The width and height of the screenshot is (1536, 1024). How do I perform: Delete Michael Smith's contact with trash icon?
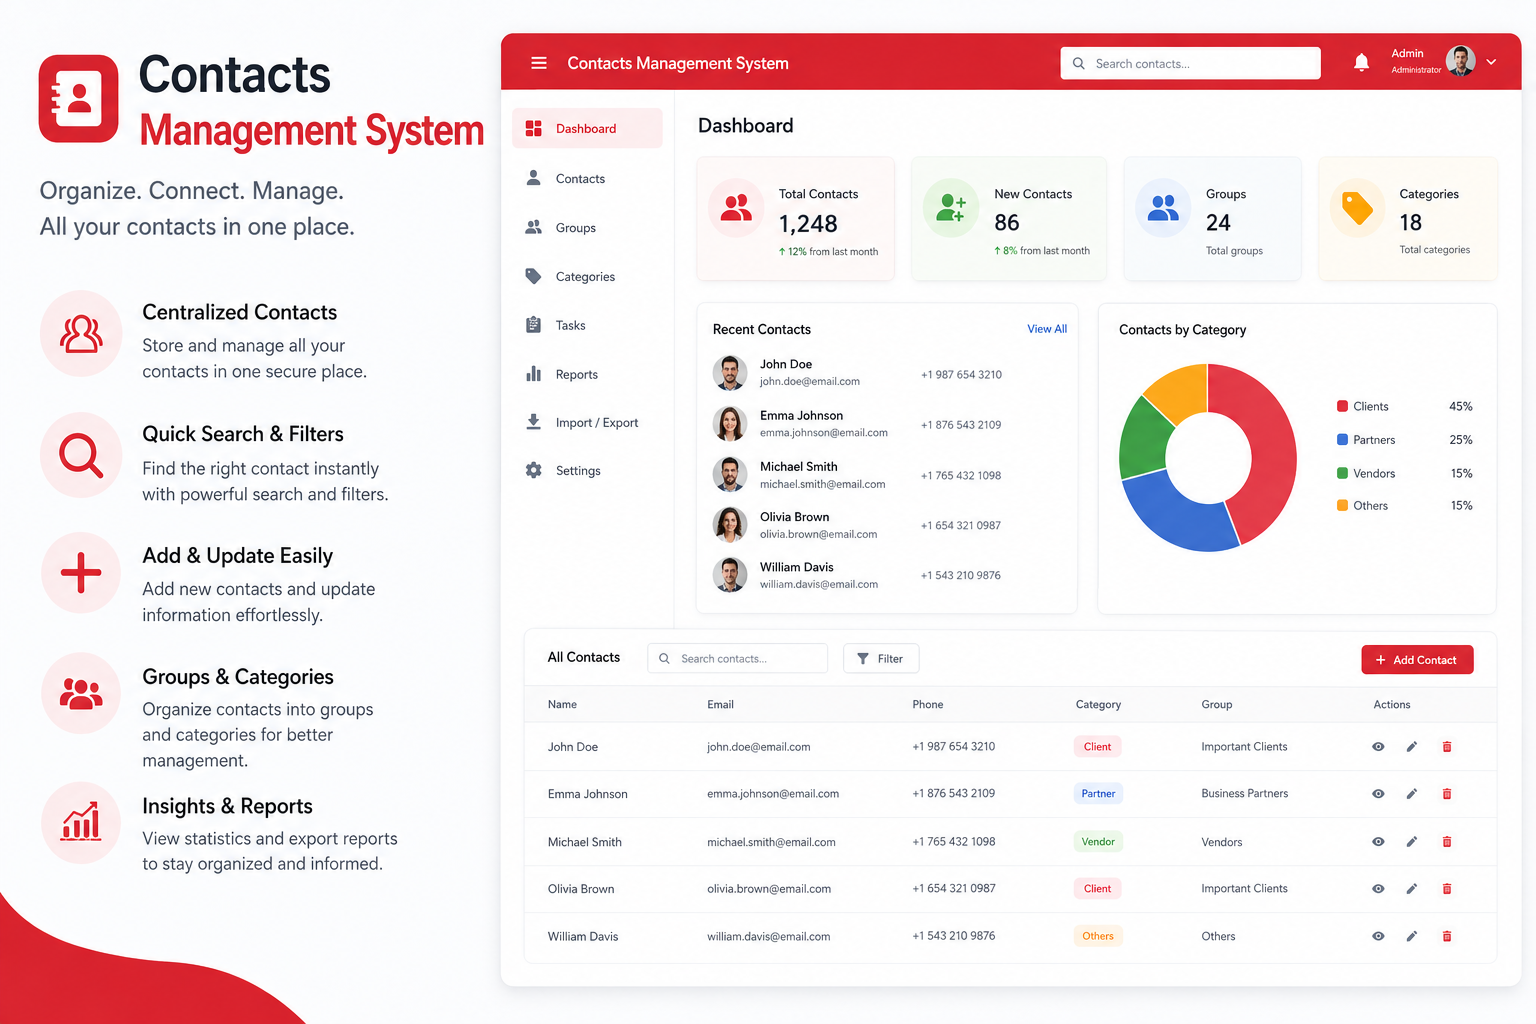1447,842
